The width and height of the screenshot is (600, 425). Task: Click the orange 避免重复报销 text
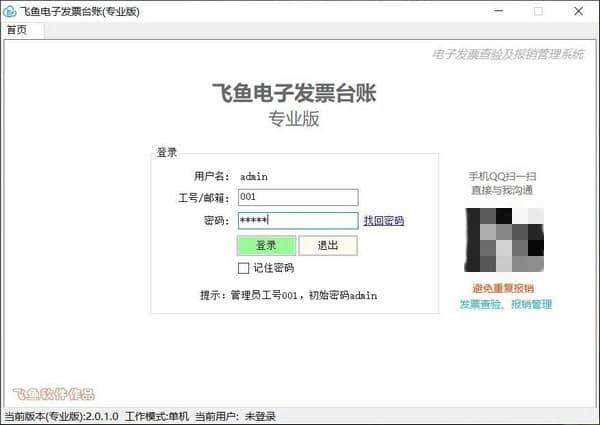pos(505,288)
